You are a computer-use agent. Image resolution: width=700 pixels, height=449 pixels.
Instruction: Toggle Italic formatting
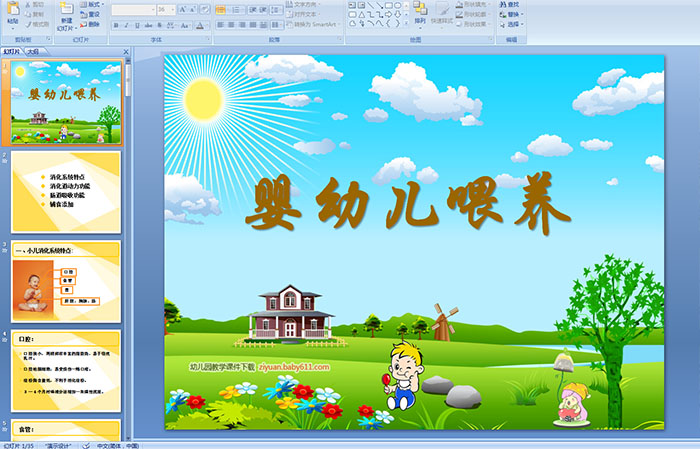126,25
